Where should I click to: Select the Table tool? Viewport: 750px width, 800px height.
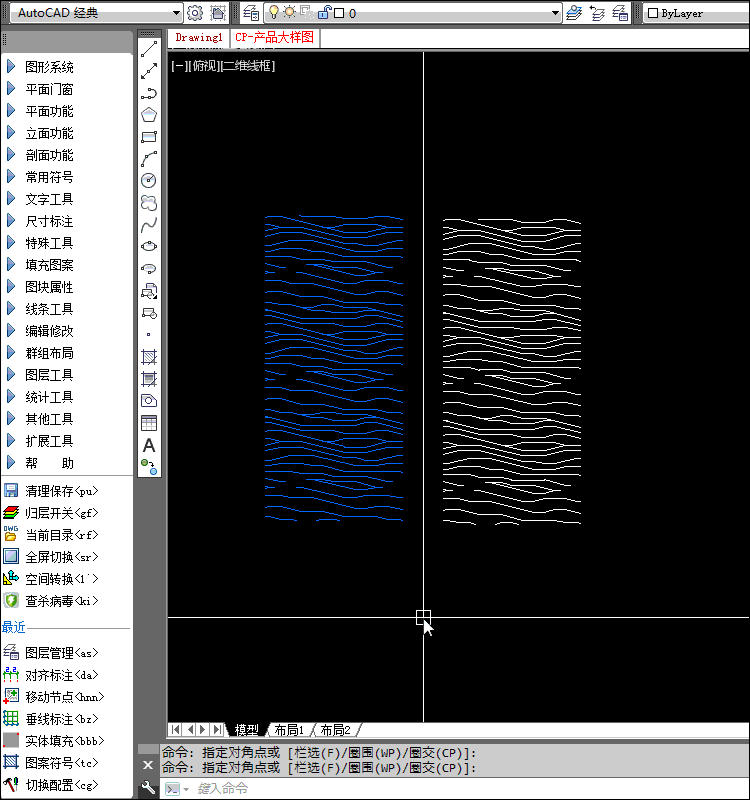pos(149,423)
